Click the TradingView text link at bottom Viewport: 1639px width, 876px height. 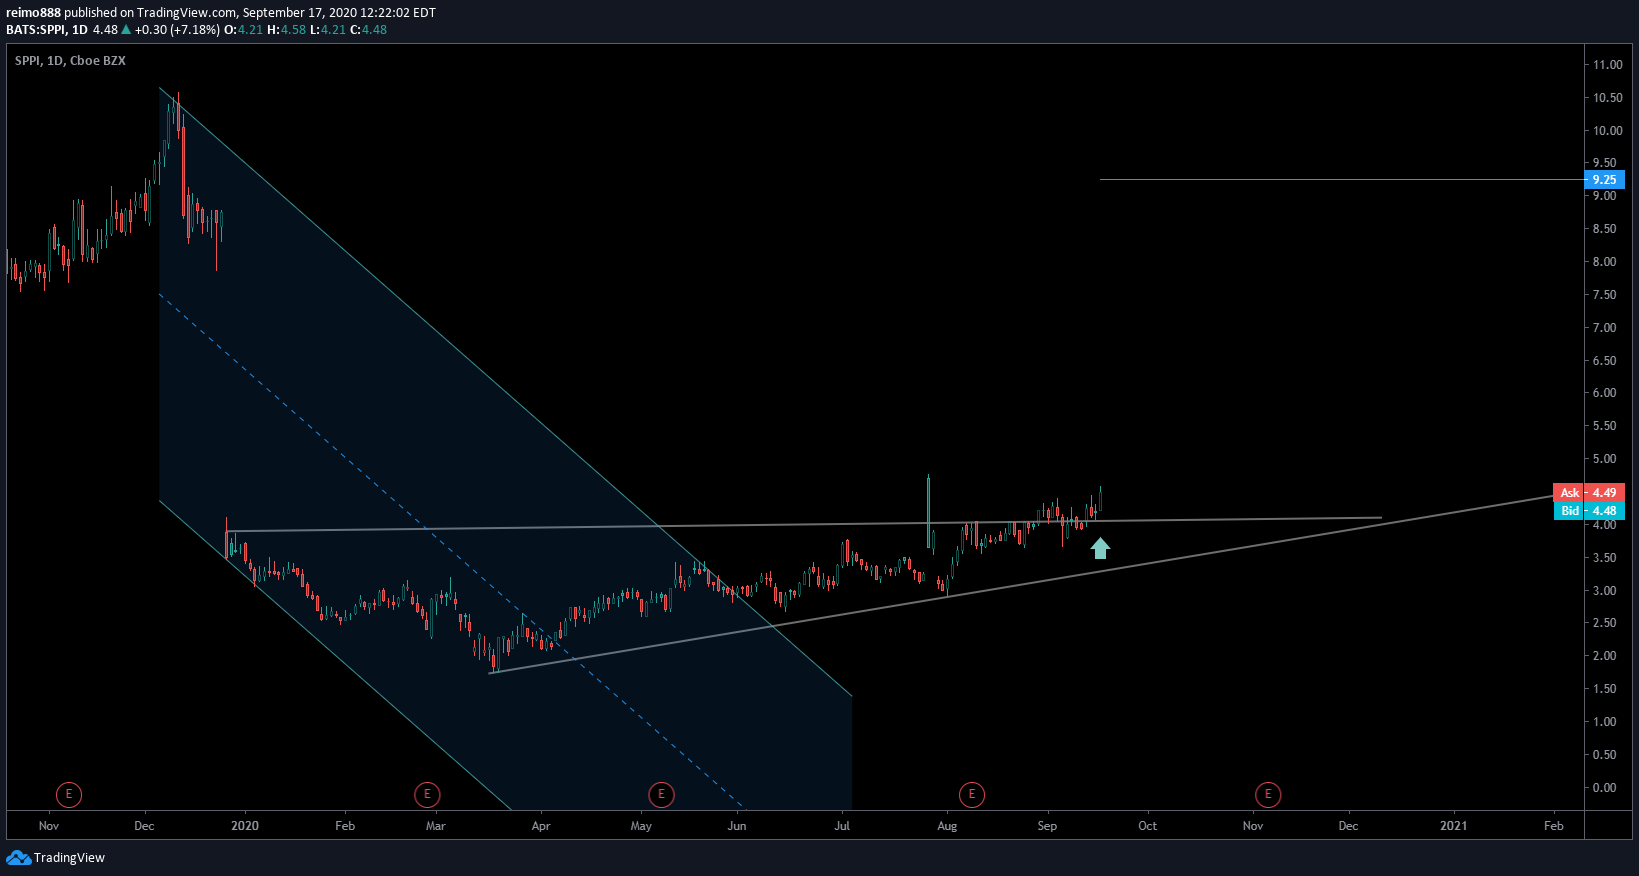coord(69,858)
